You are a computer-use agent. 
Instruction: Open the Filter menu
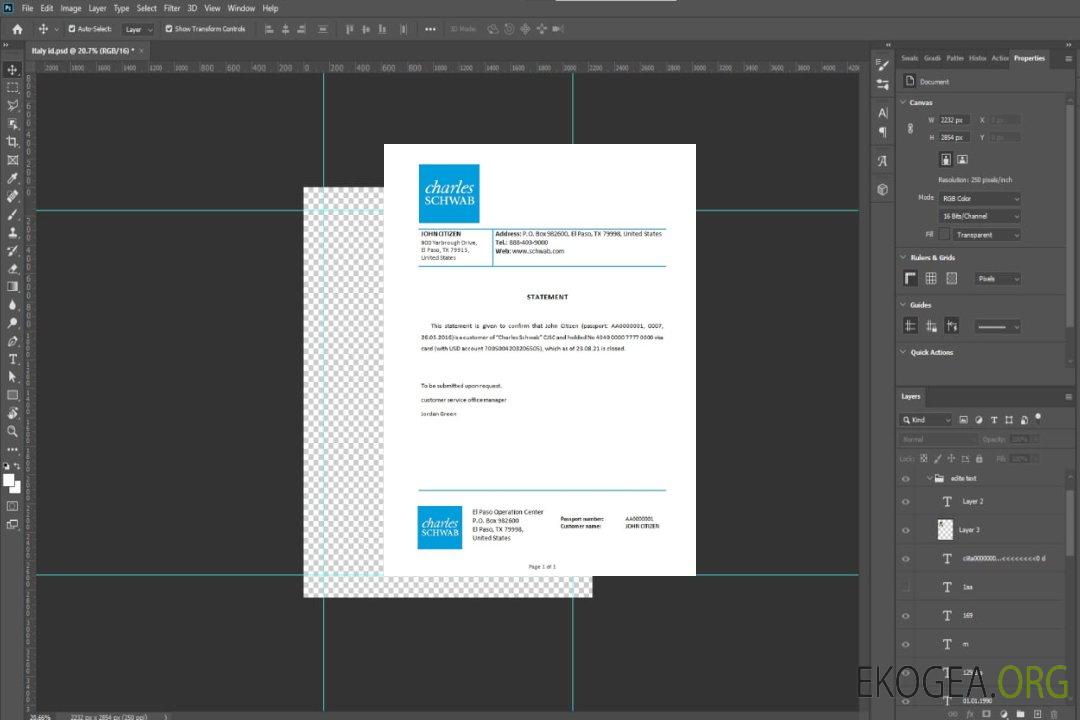(x=172, y=8)
